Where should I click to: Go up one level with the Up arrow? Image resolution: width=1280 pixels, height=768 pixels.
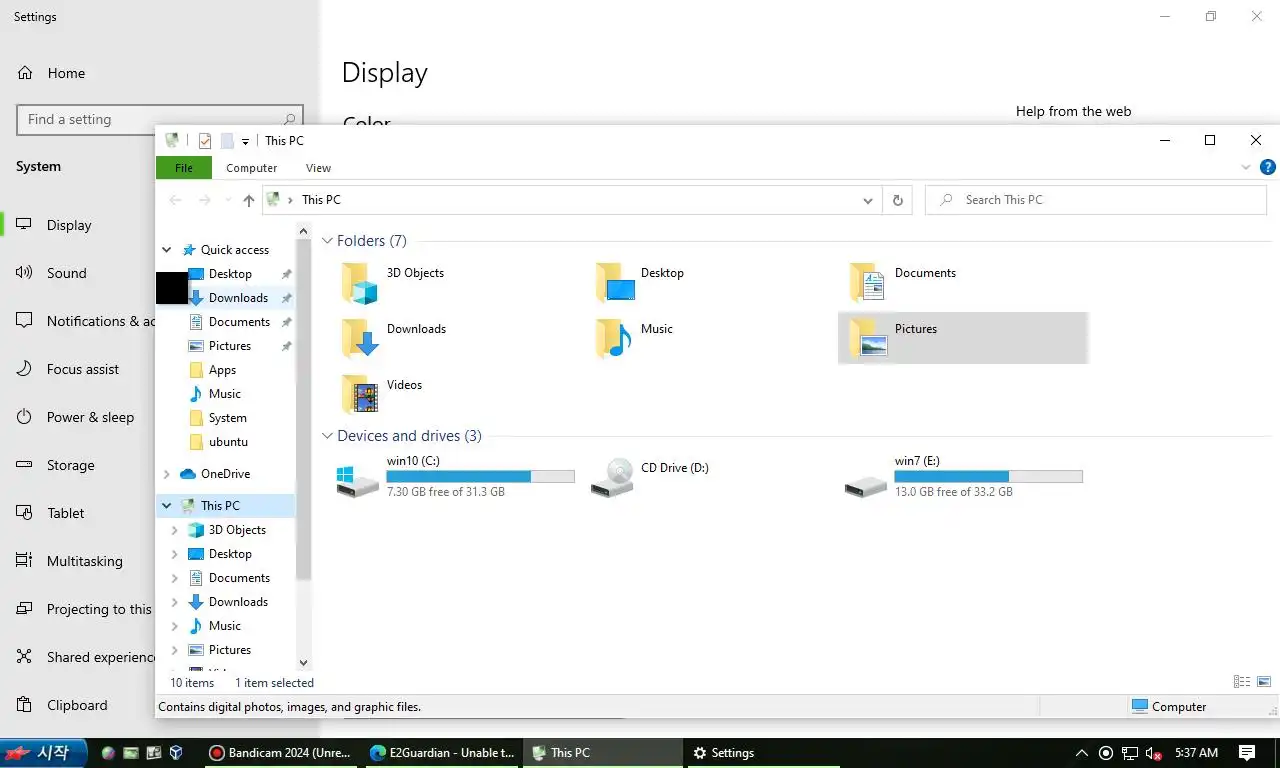(249, 200)
